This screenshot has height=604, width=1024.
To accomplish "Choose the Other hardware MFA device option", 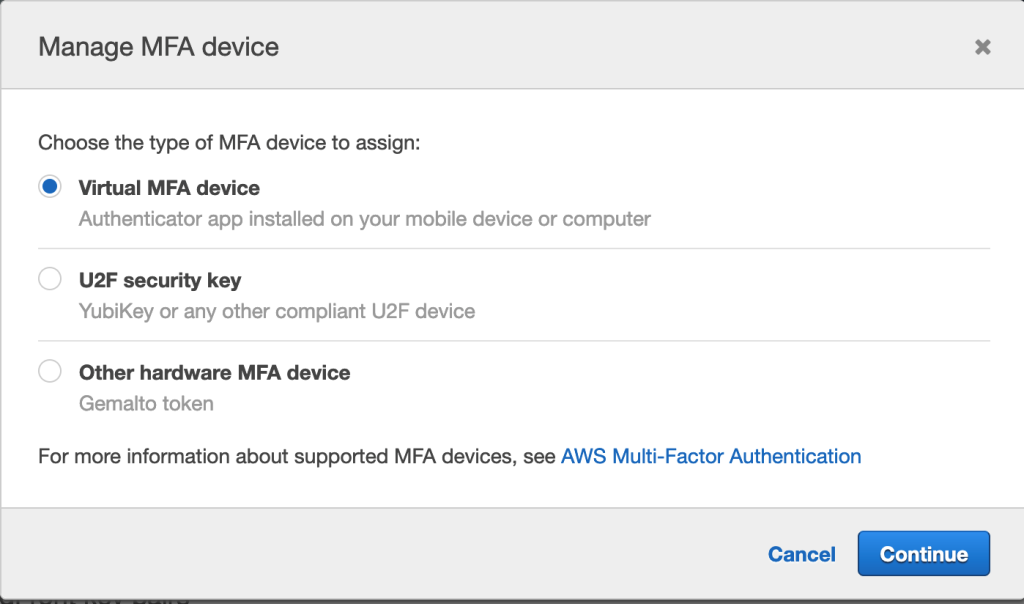I will pyautogui.click(x=50, y=370).
